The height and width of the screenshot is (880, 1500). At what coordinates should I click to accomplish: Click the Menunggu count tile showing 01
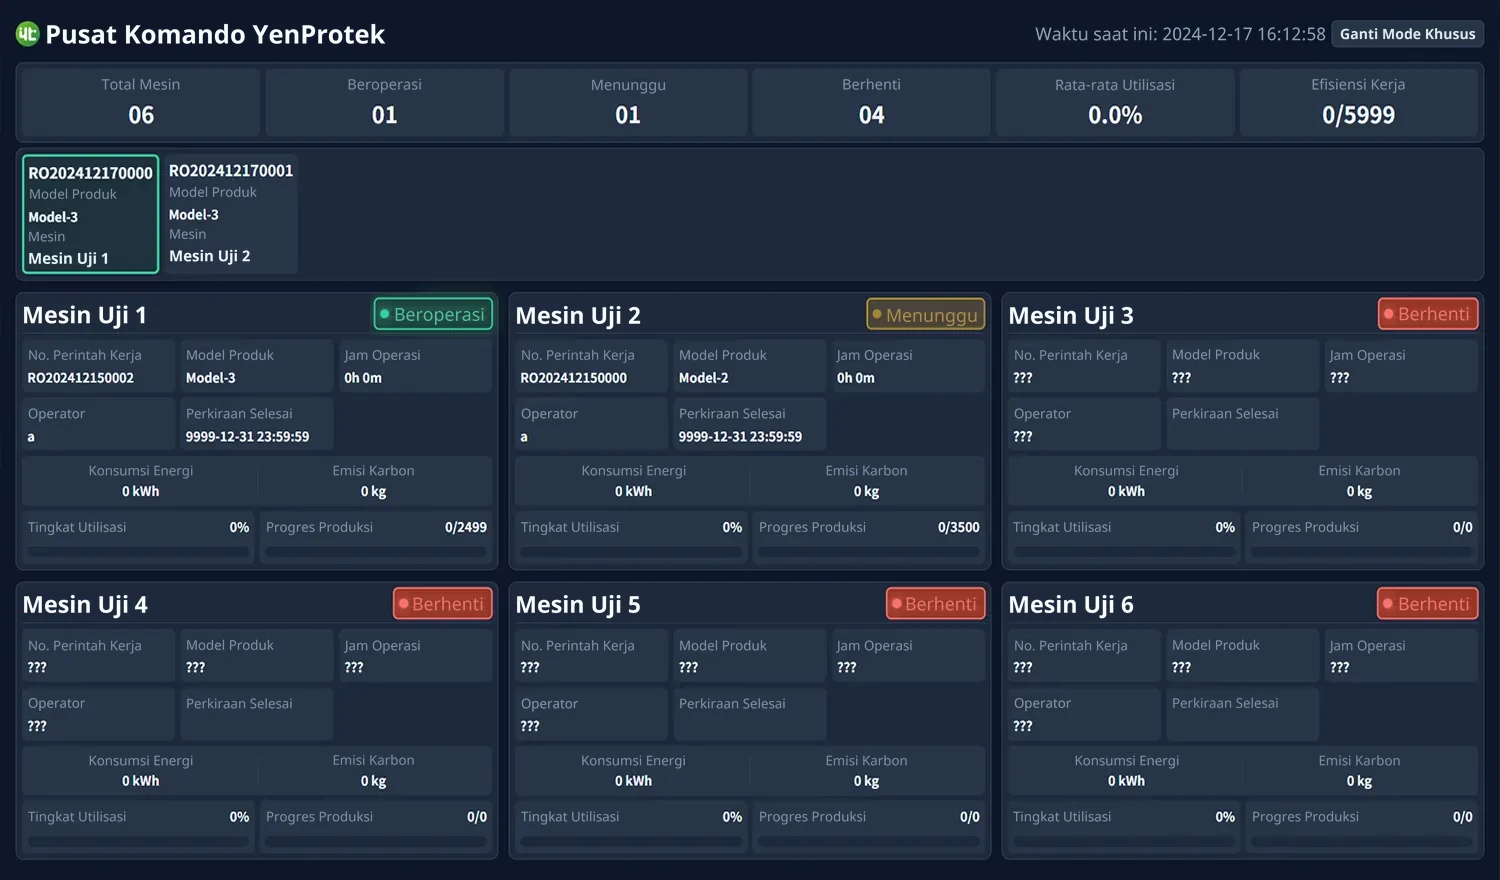pyautogui.click(x=628, y=102)
